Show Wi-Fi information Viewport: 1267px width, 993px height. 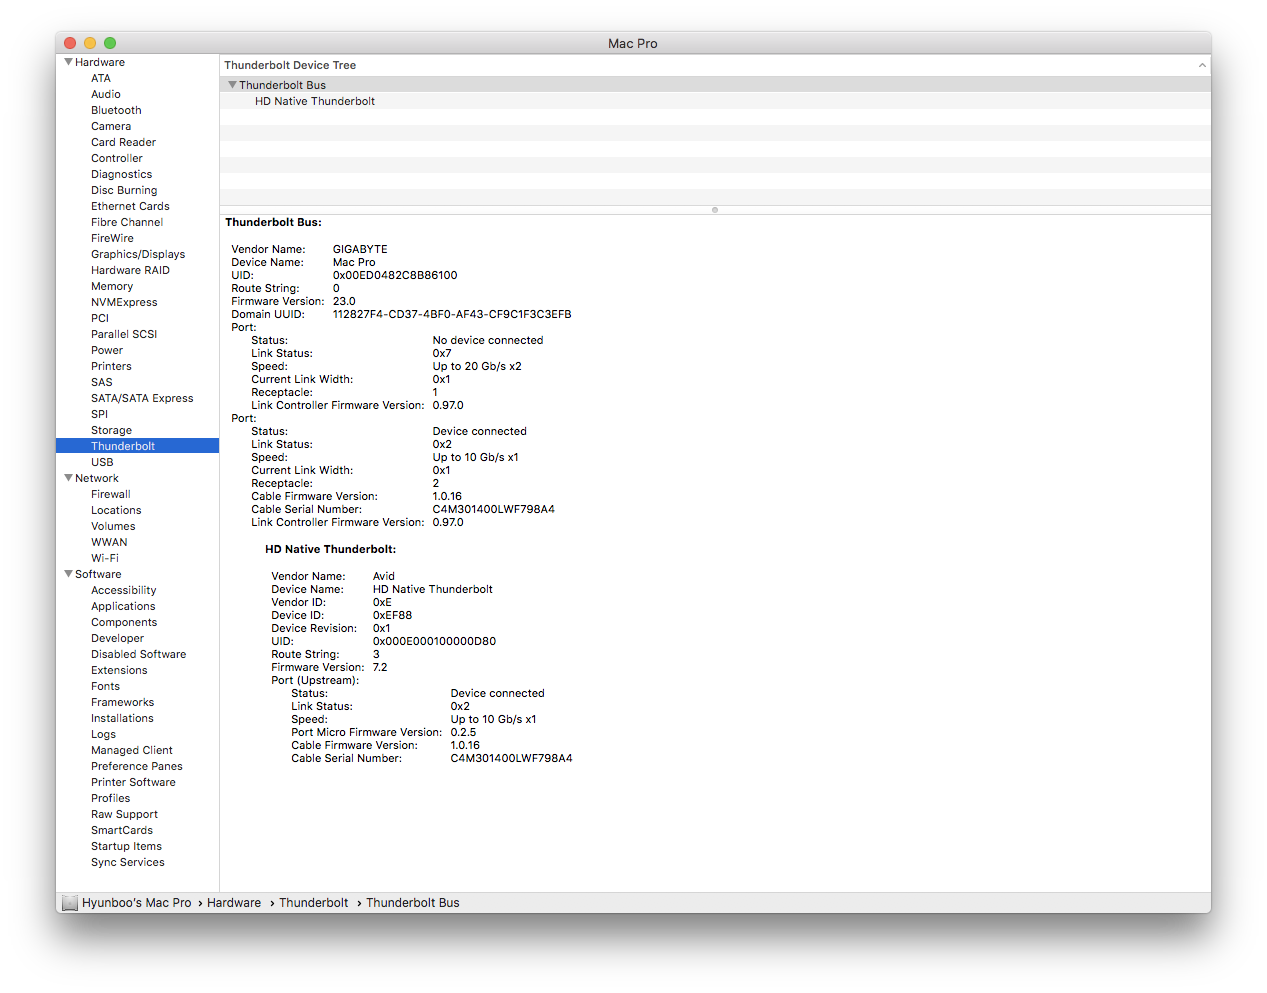(105, 558)
